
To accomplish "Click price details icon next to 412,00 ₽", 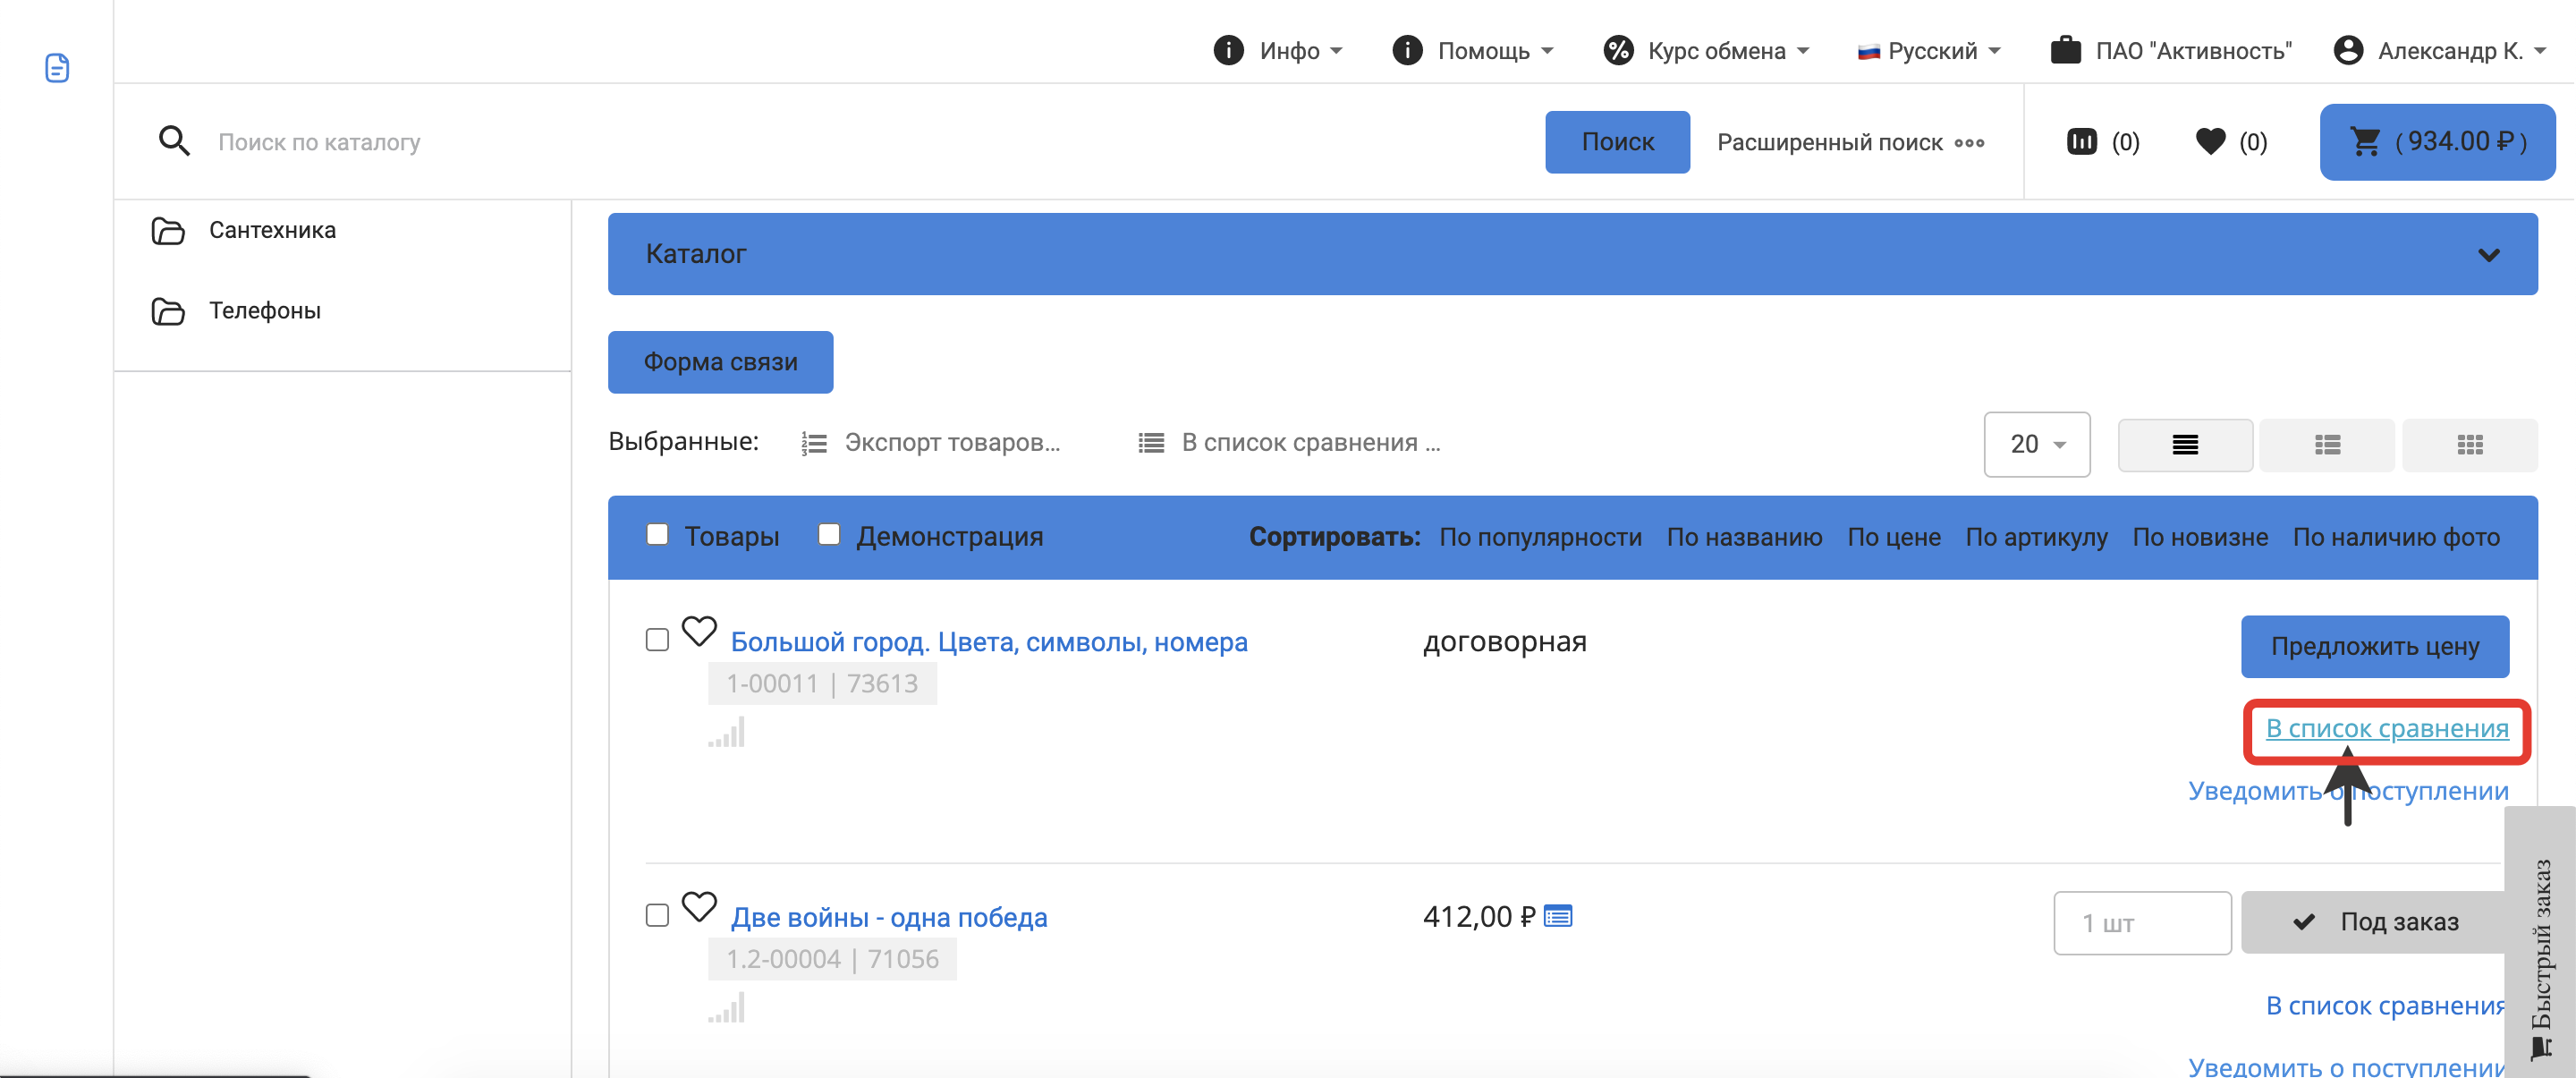I will (x=1557, y=916).
